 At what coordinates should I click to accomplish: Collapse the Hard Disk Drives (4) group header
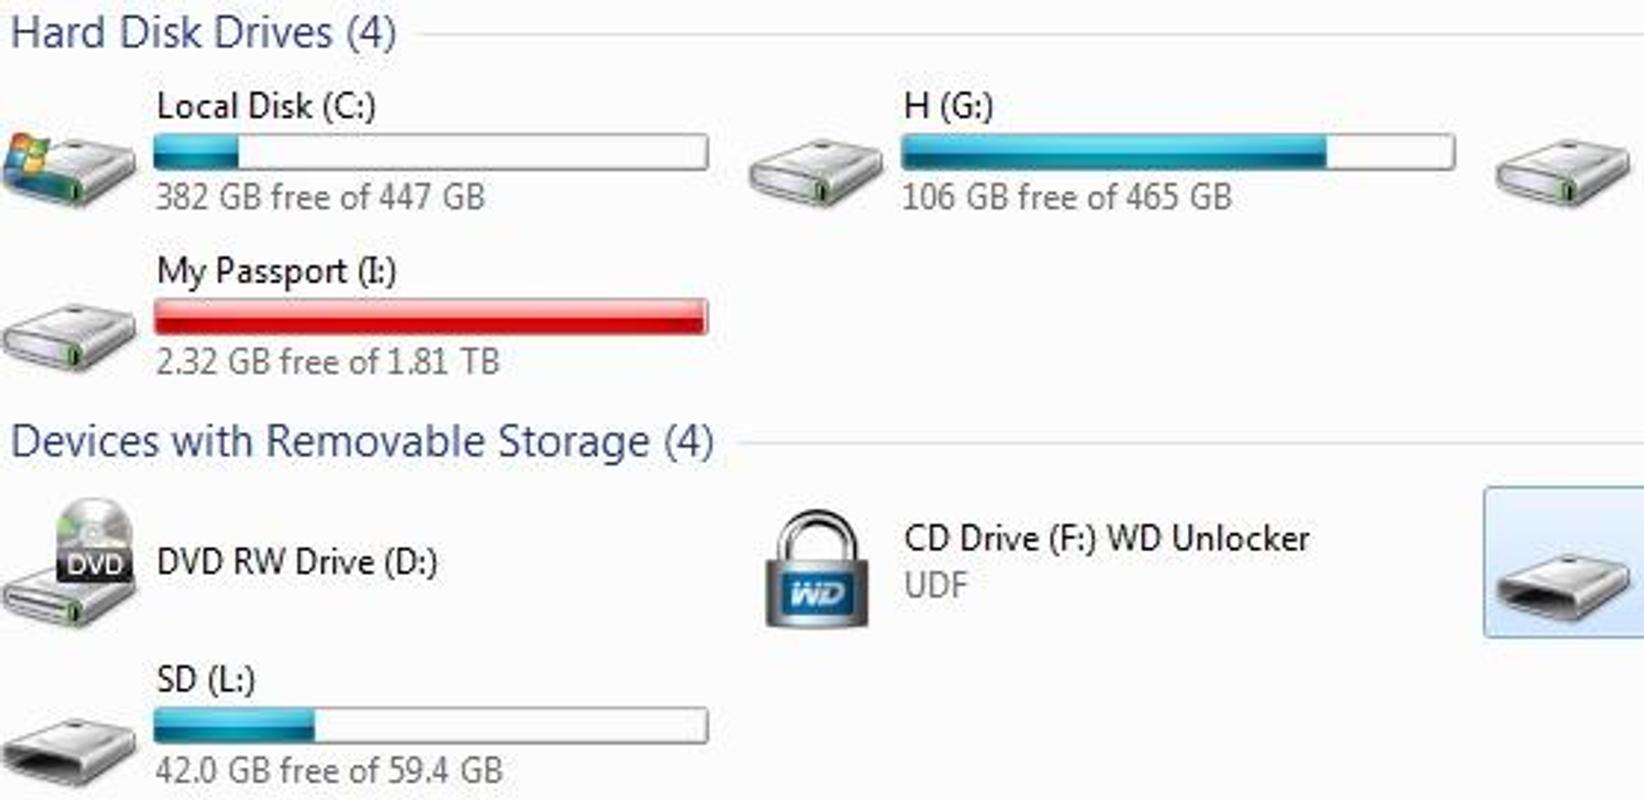point(203,32)
